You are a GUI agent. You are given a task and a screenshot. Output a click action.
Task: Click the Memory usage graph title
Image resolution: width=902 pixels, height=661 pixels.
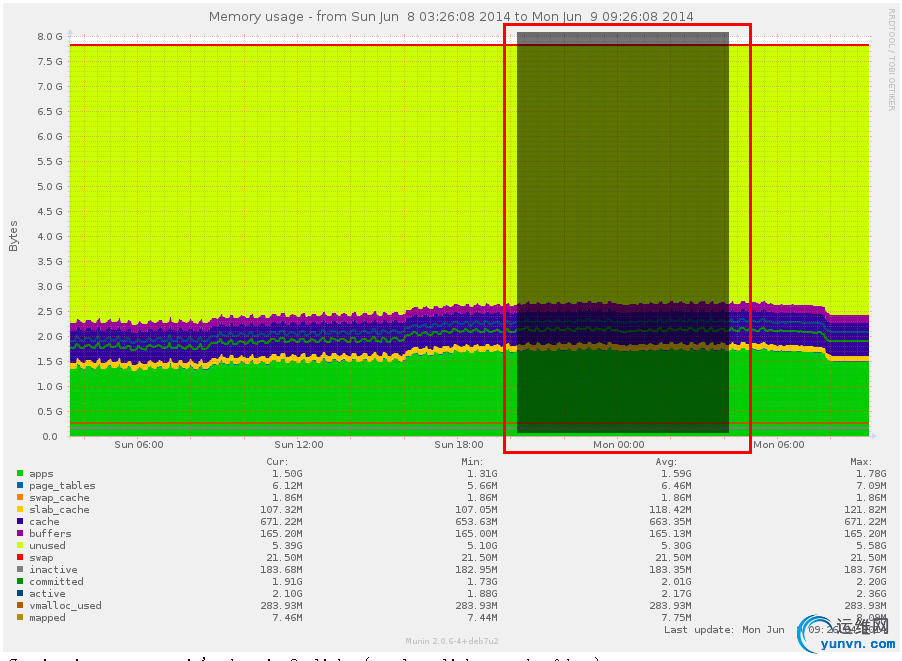pos(451,17)
